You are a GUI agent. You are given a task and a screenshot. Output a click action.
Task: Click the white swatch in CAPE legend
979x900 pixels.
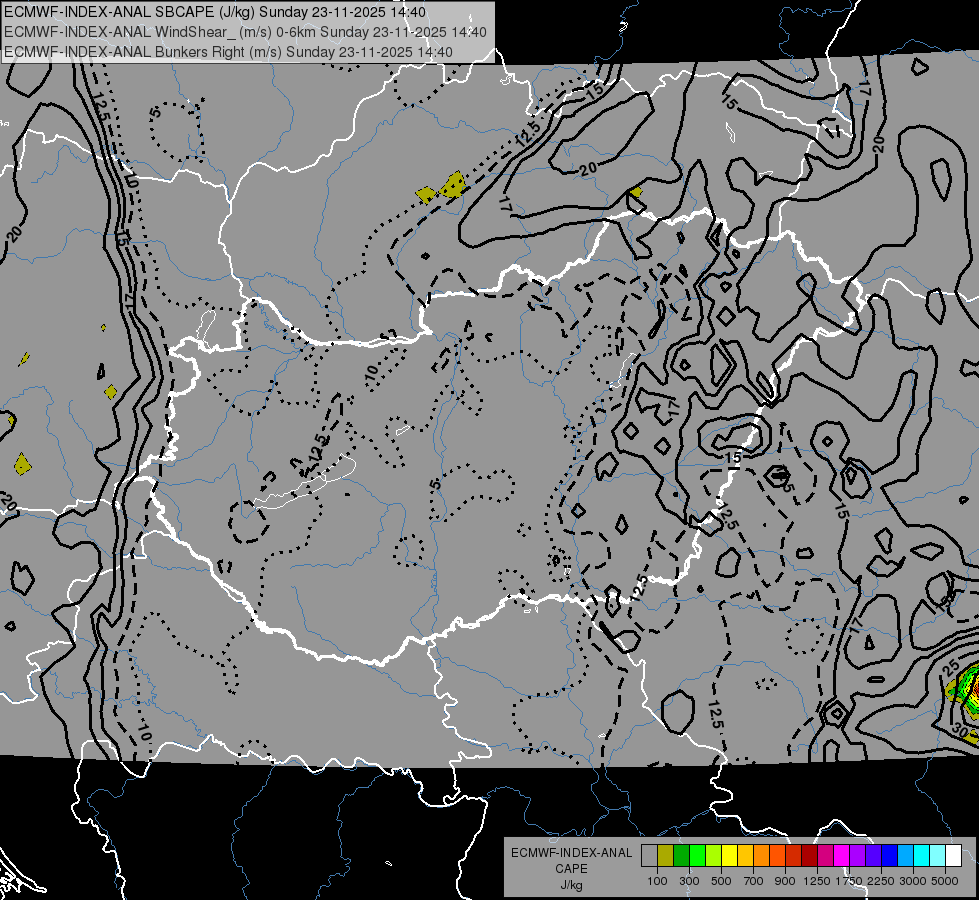coord(953,856)
